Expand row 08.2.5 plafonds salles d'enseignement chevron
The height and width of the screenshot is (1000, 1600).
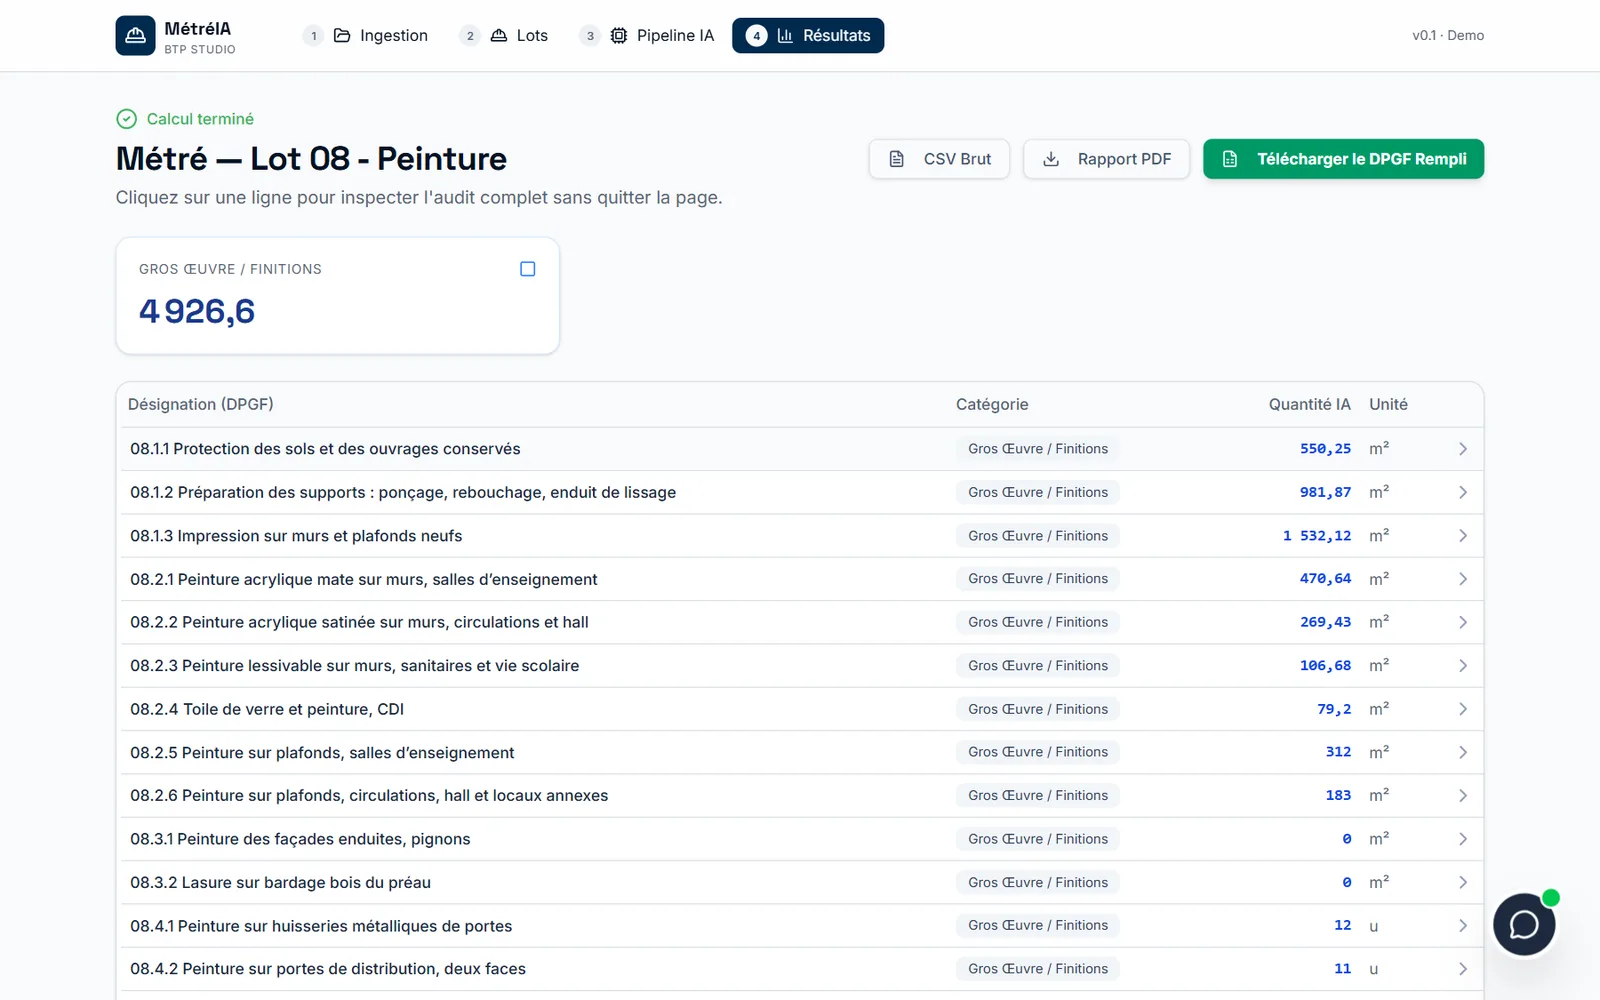point(1463,752)
